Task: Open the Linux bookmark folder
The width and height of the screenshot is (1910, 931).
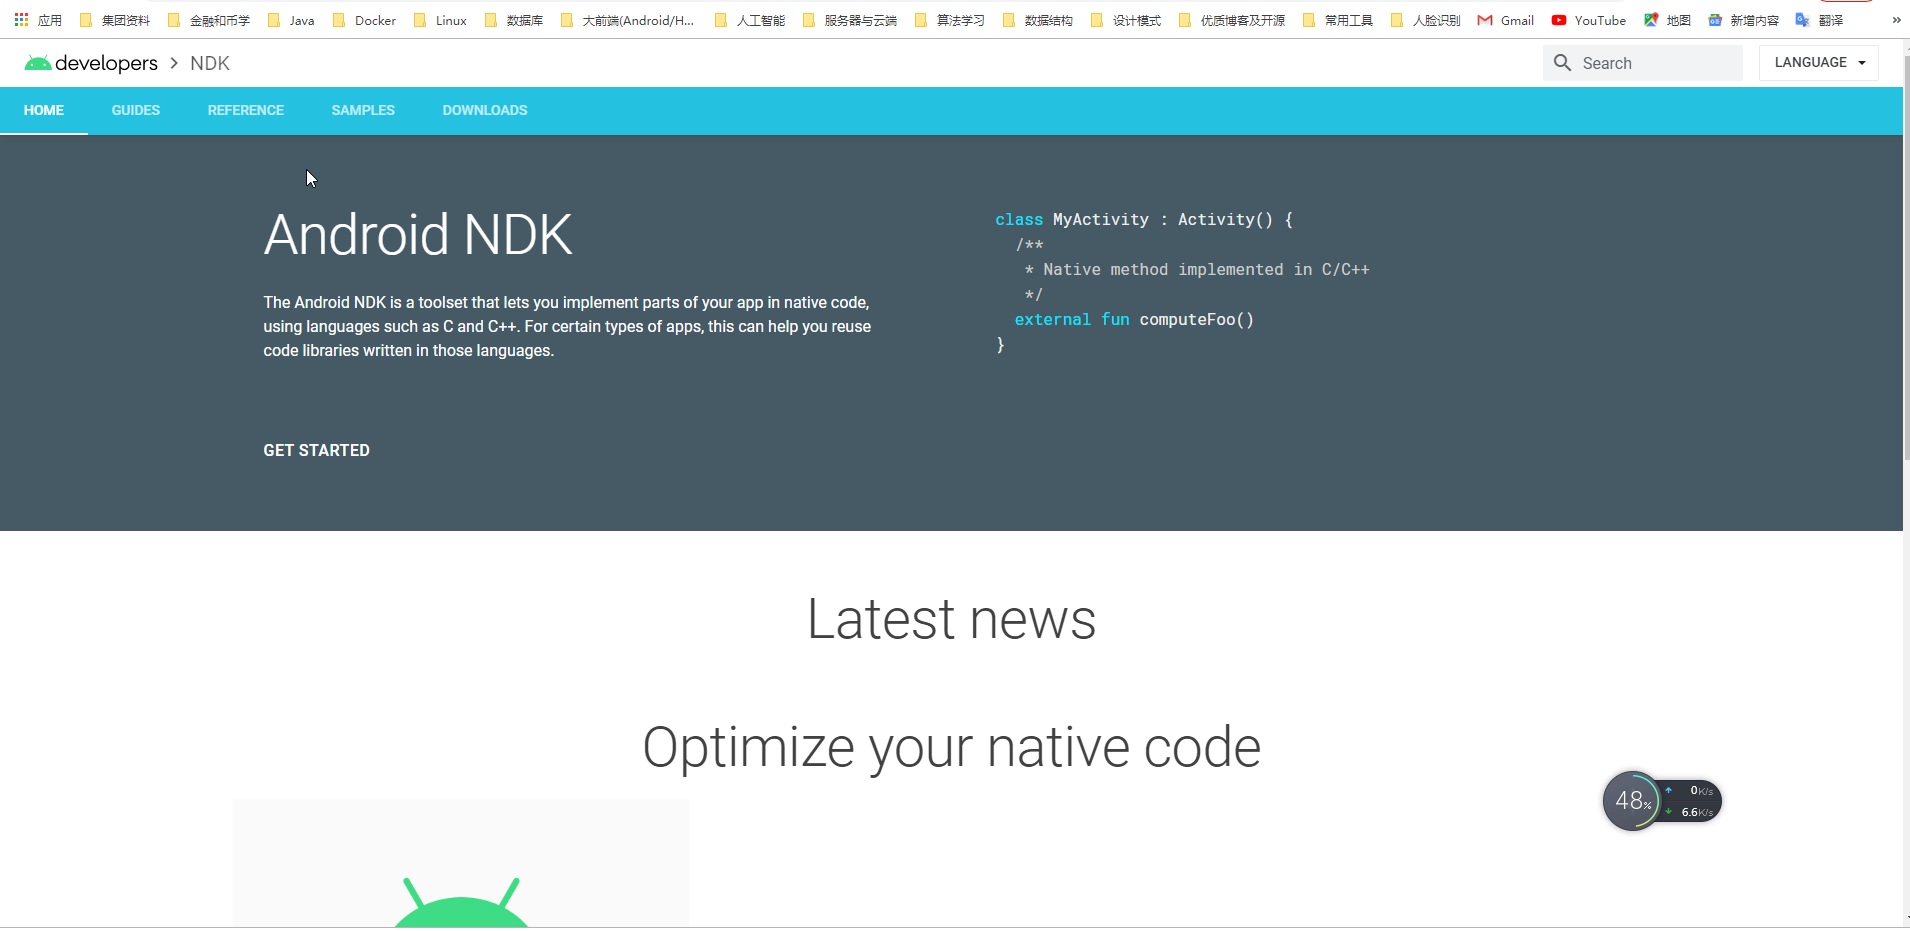Action: tap(440, 20)
